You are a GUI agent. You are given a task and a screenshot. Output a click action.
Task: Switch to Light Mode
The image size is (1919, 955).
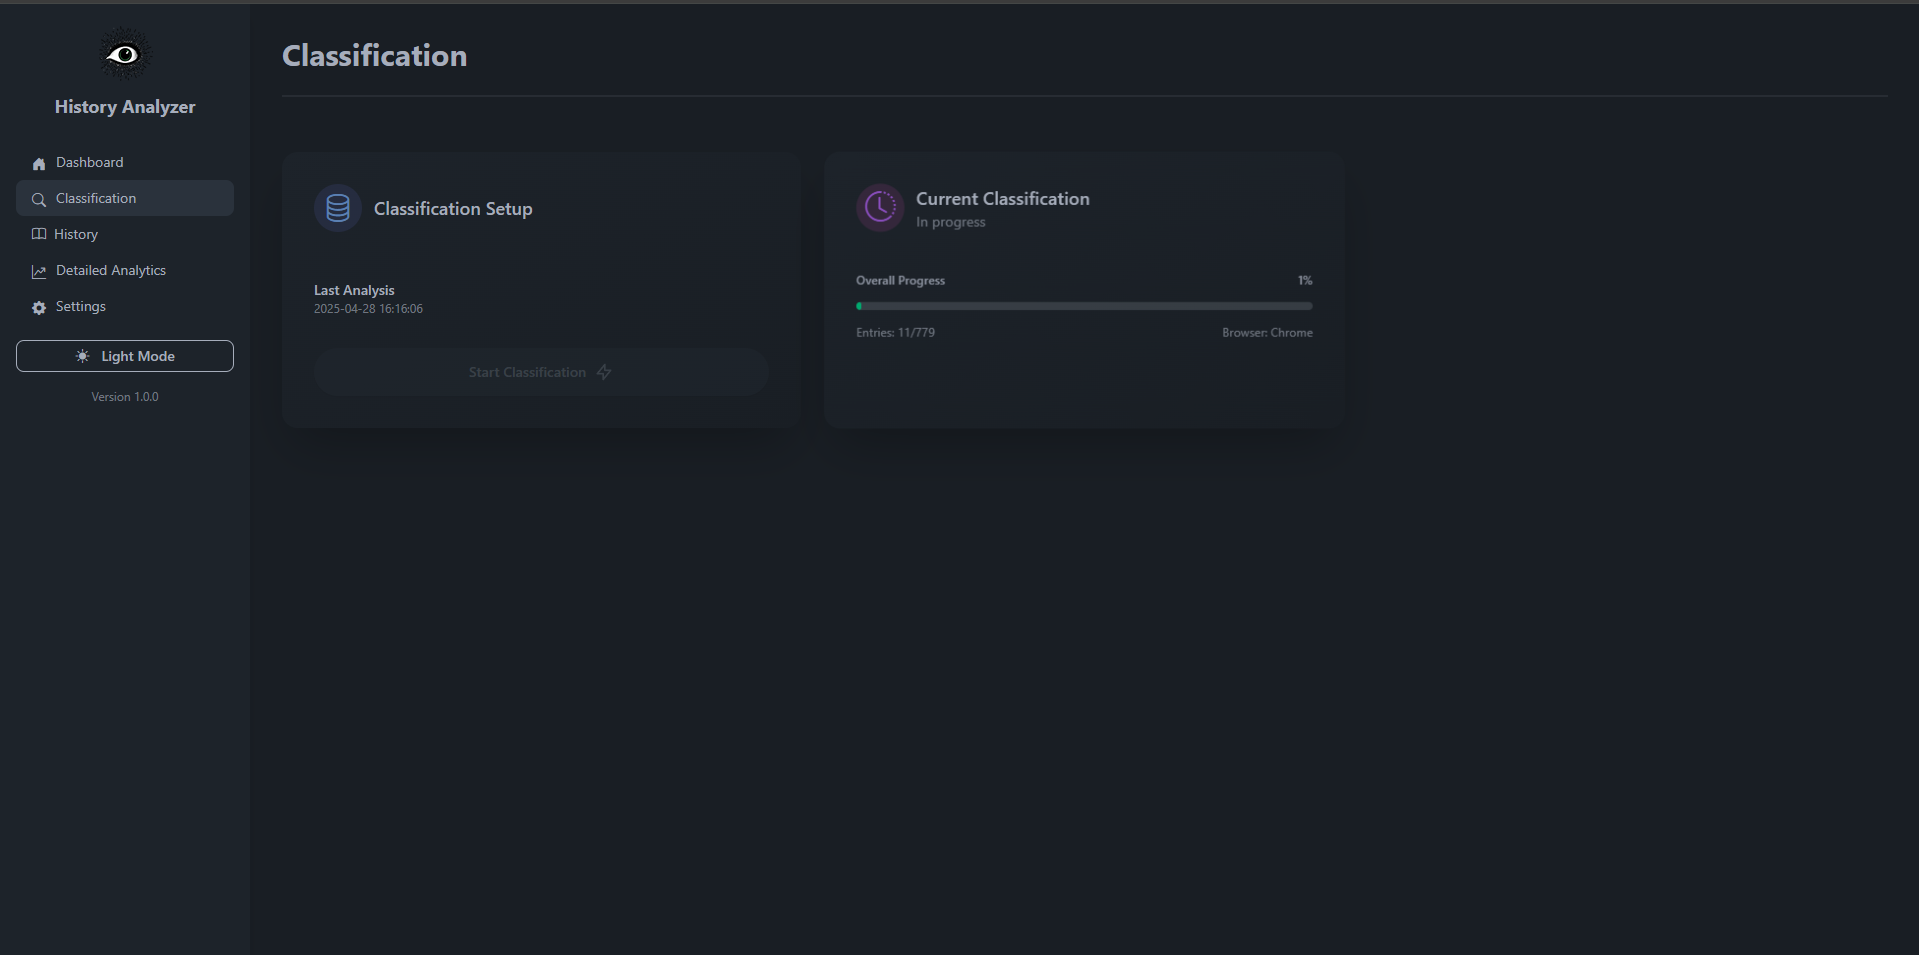pos(125,356)
